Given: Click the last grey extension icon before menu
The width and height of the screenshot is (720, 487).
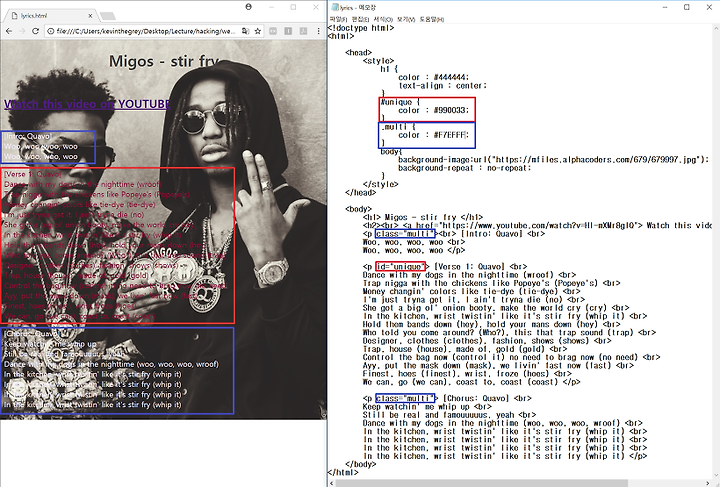Looking at the screenshot, I should (x=304, y=31).
